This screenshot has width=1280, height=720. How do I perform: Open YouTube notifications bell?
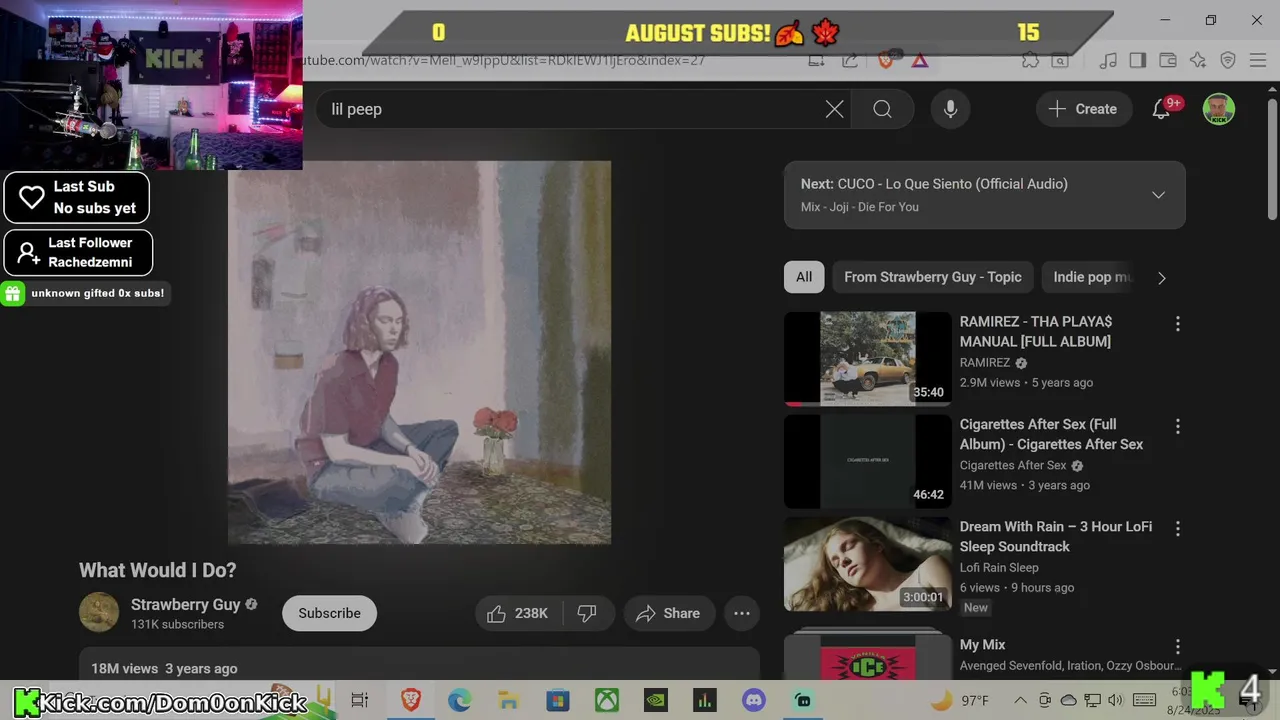click(x=1161, y=109)
